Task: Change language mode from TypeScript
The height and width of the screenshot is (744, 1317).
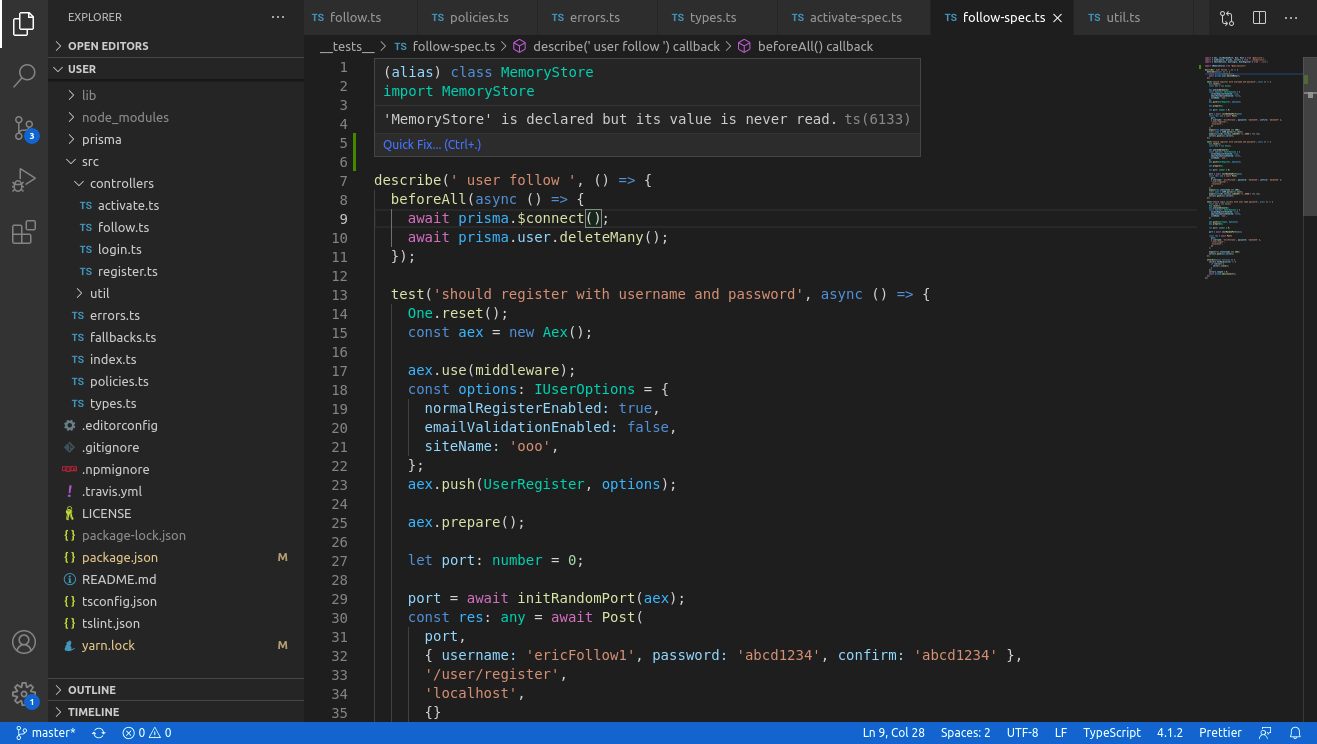Action: [x=1111, y=733]
